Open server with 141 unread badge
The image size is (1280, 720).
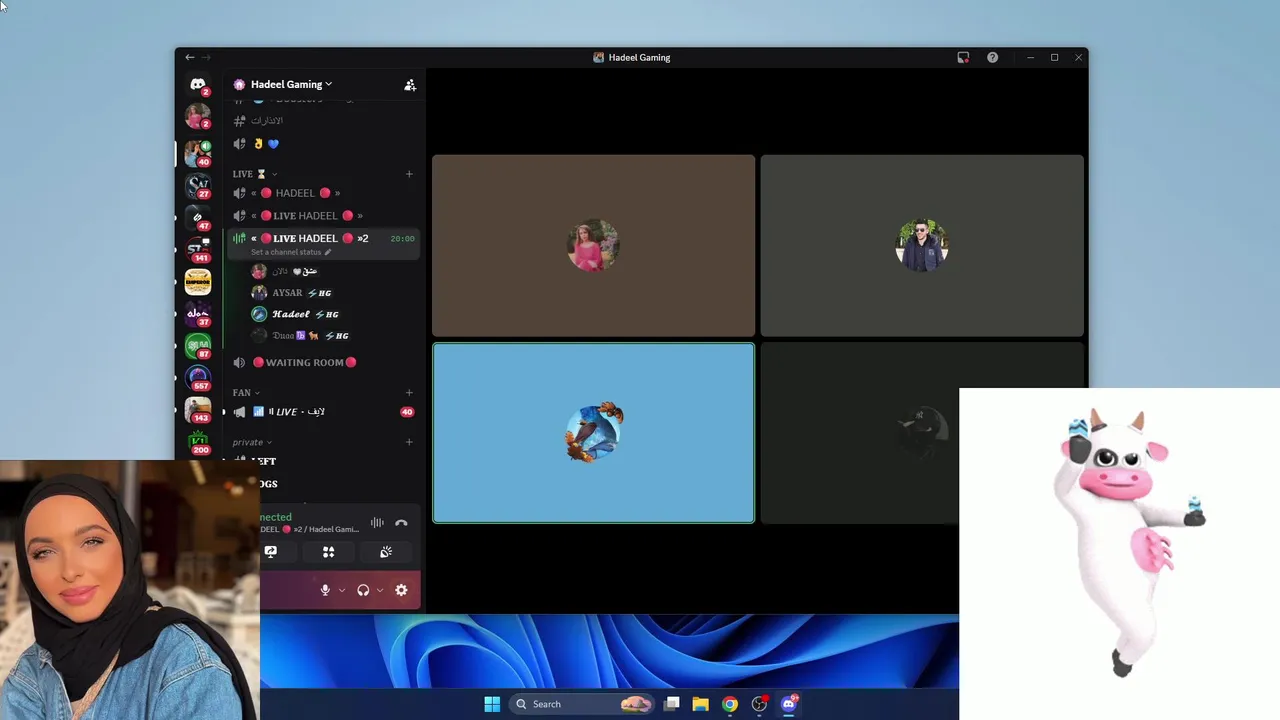pyautogui.click(x=198, y=249)
